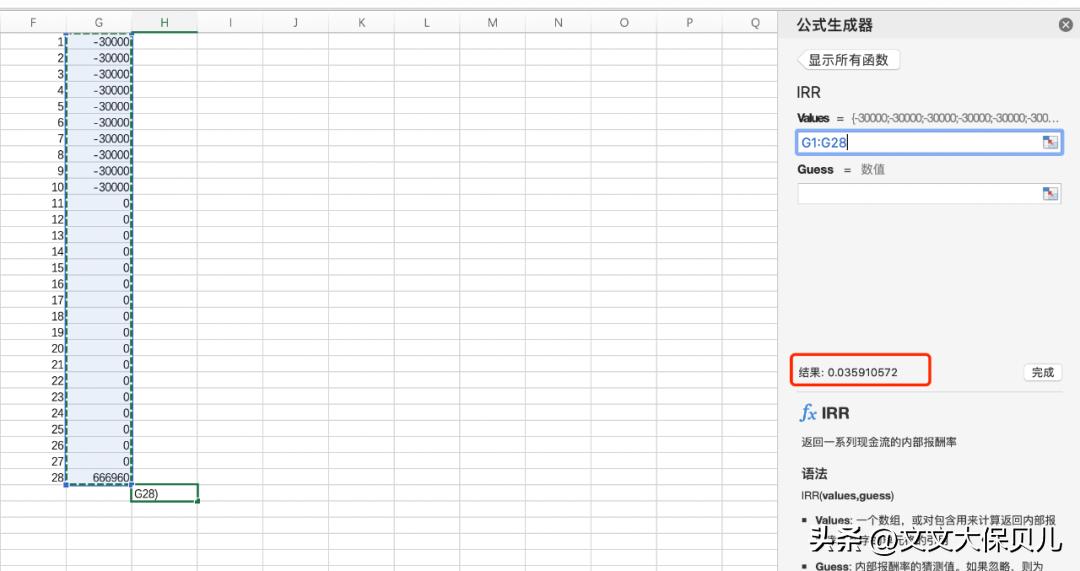Select column P header
Viewport: 1080px width, 571px height.
689,23
